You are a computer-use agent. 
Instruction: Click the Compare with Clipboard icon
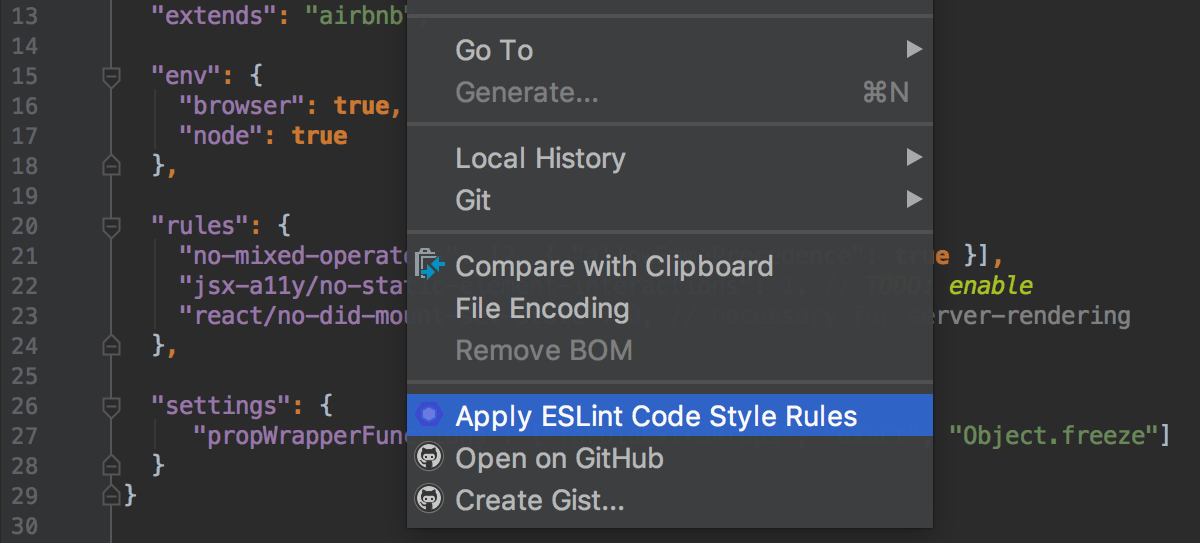429,266
